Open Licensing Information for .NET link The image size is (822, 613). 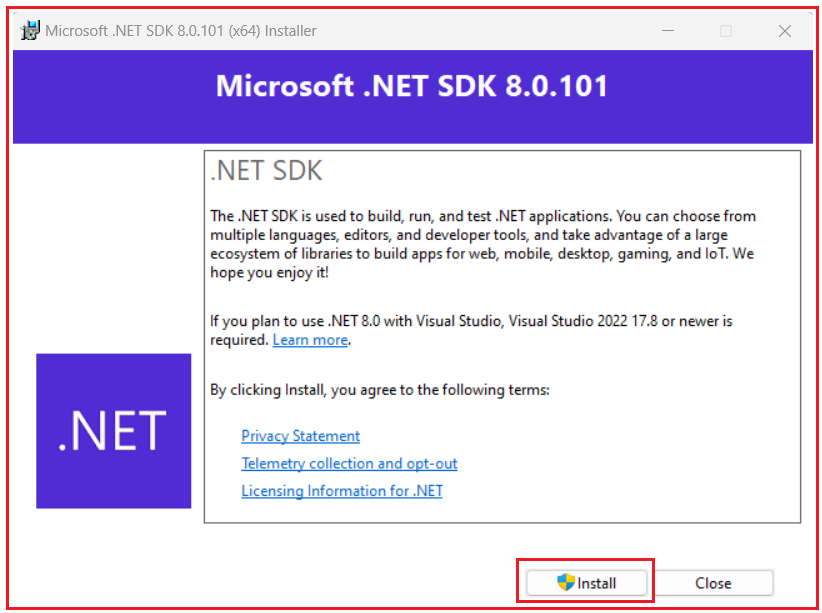click(x=342, y=491)
